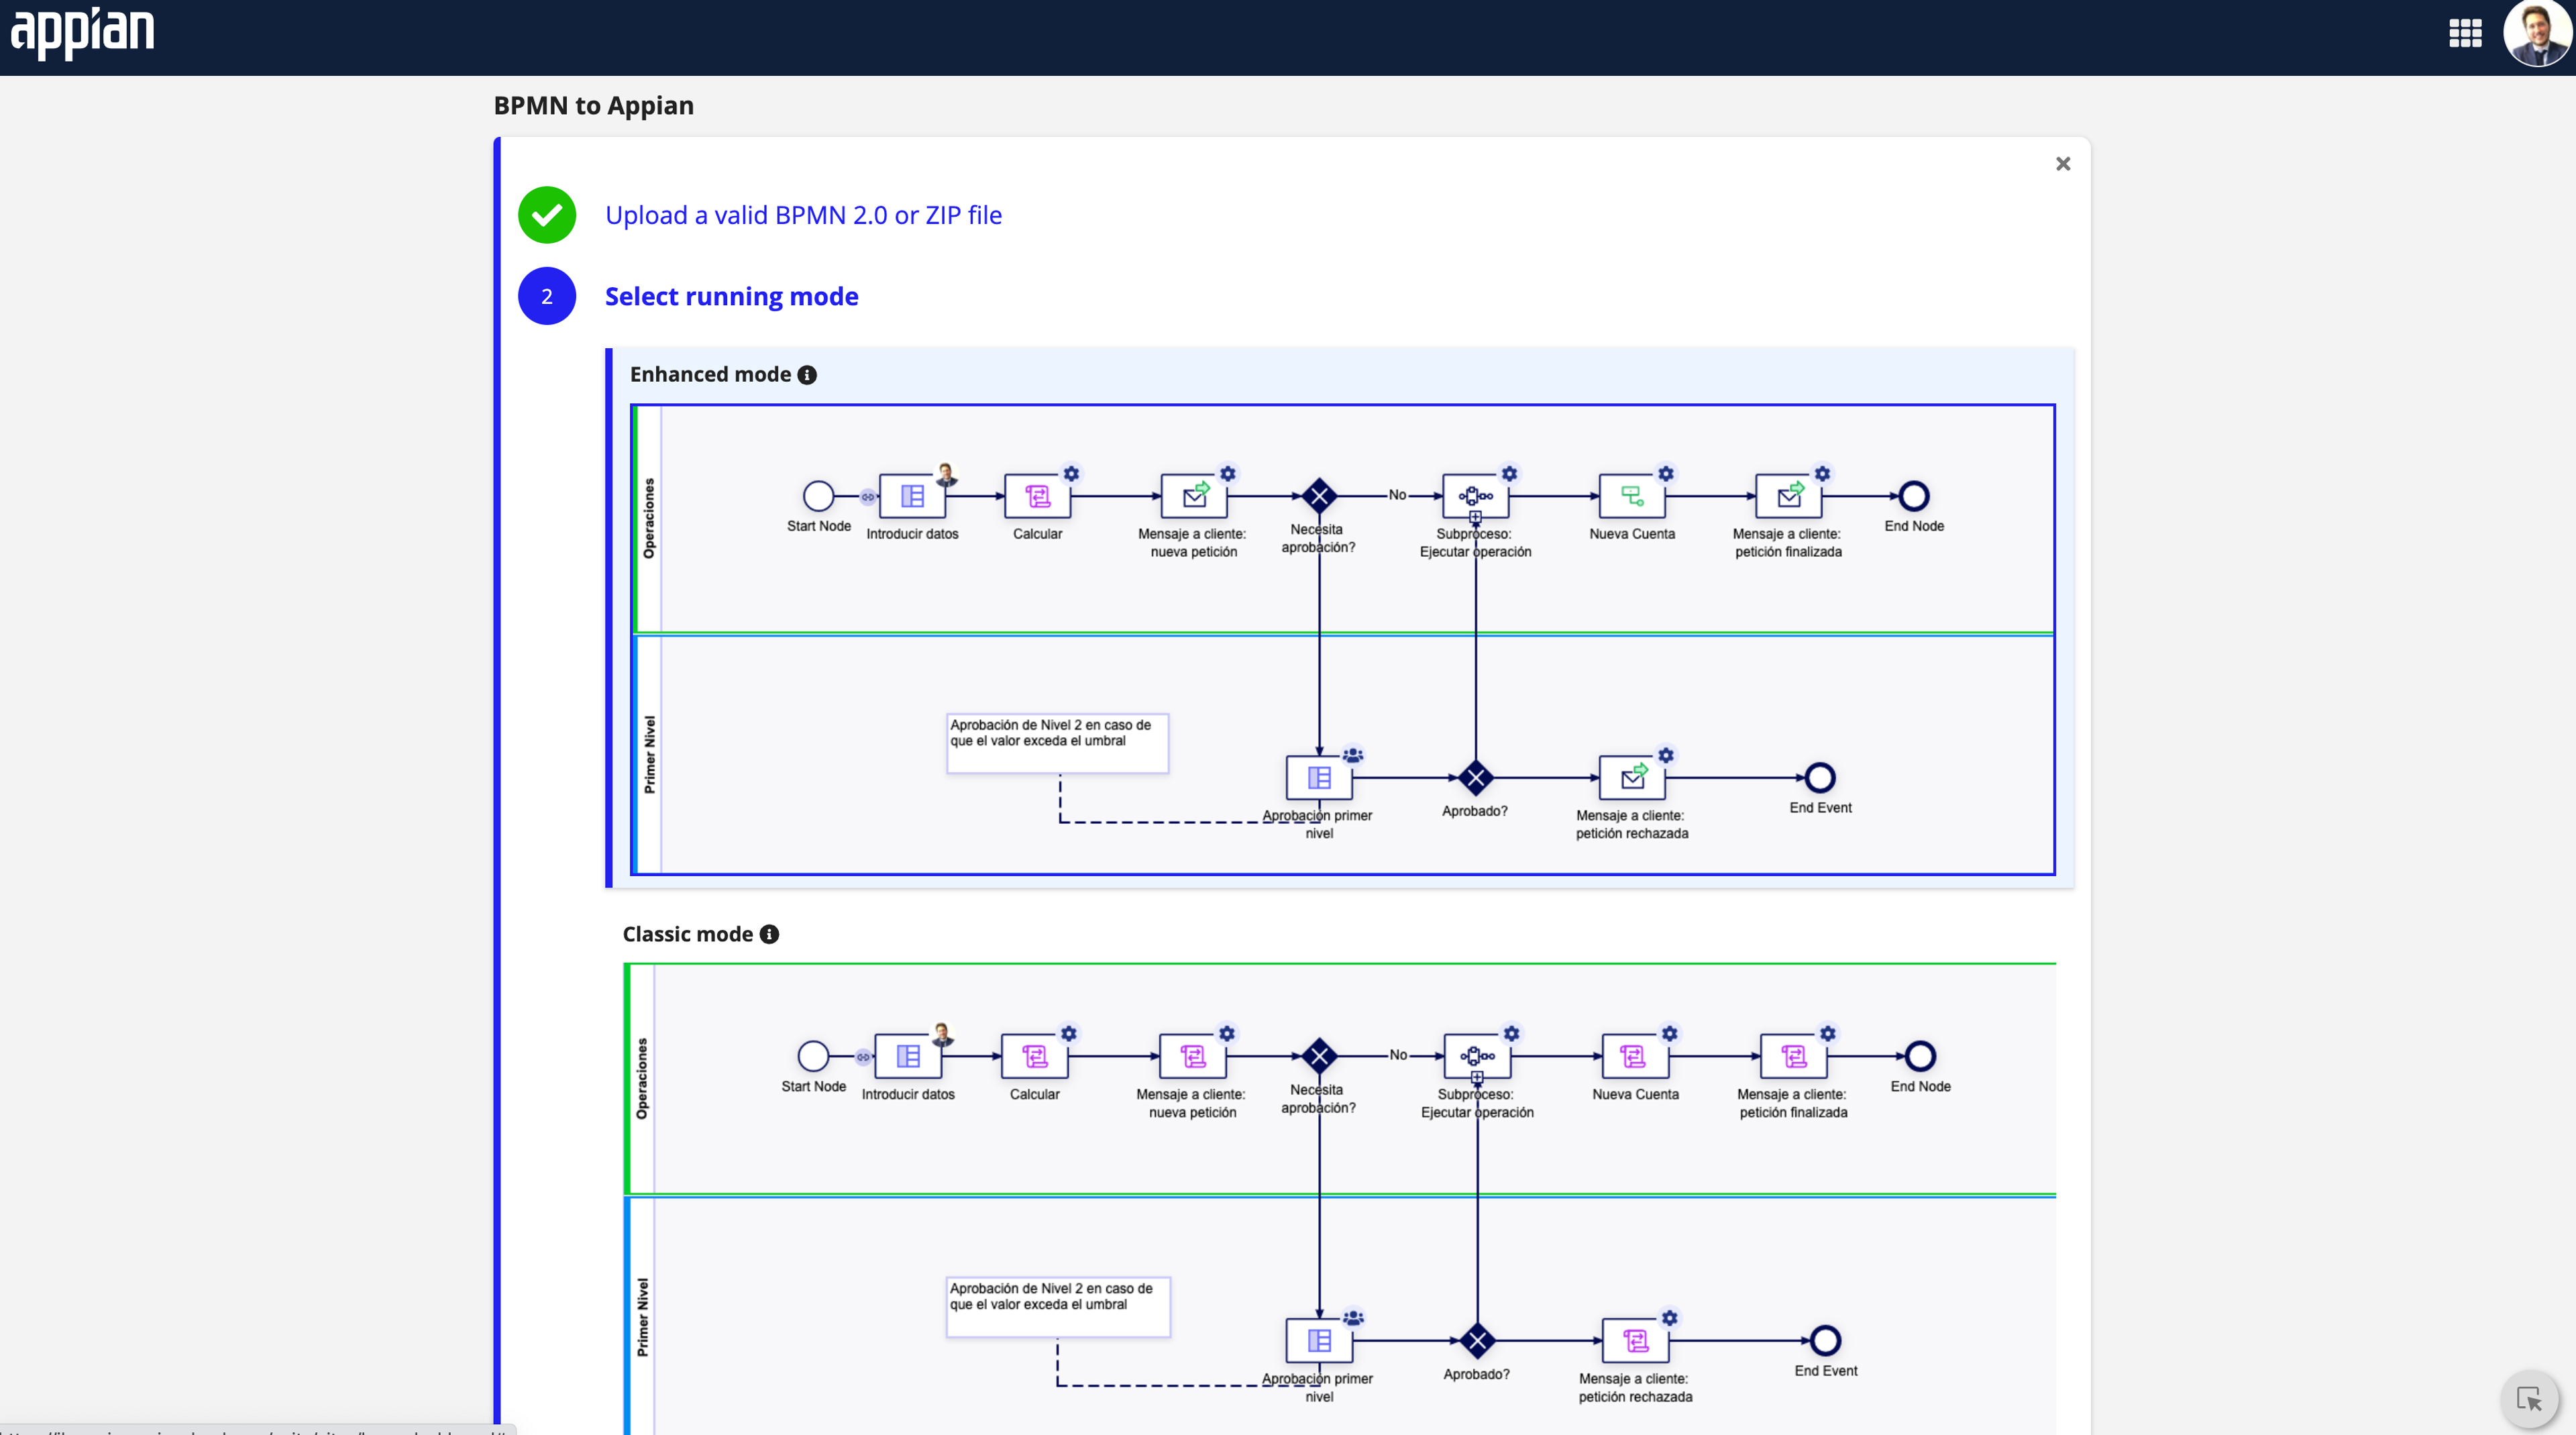
Task: Click Subproceso Ejecutar operación node in Classic mode
Action: 1477,1056
